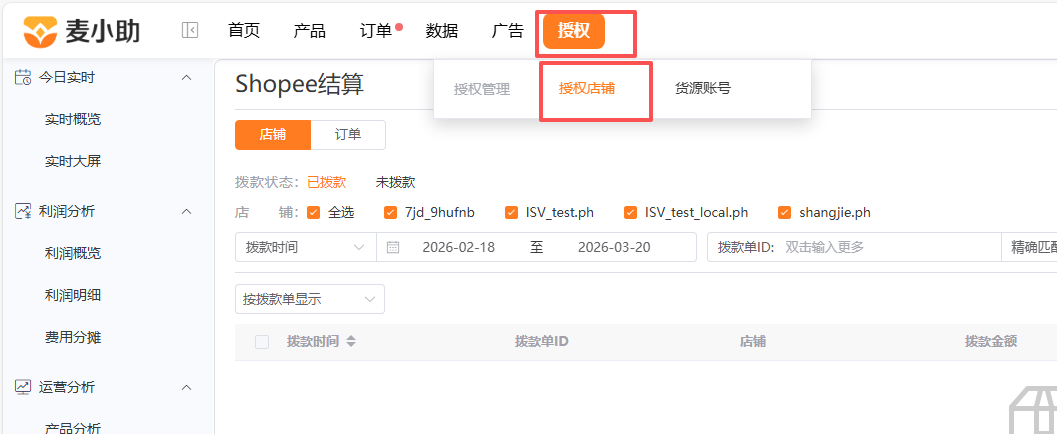The image size is (1057, 434).
Task: Click the 利润分析 chart icon
Action: click(x=23, y=212)
